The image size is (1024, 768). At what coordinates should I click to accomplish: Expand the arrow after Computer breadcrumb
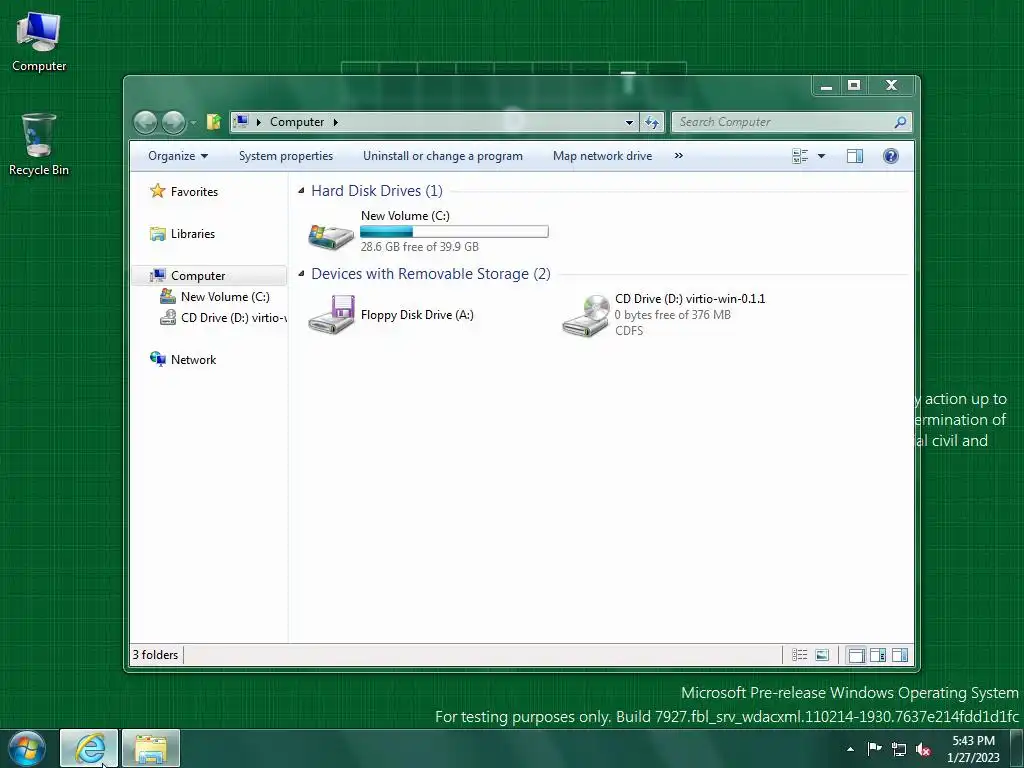click(336, 122)
